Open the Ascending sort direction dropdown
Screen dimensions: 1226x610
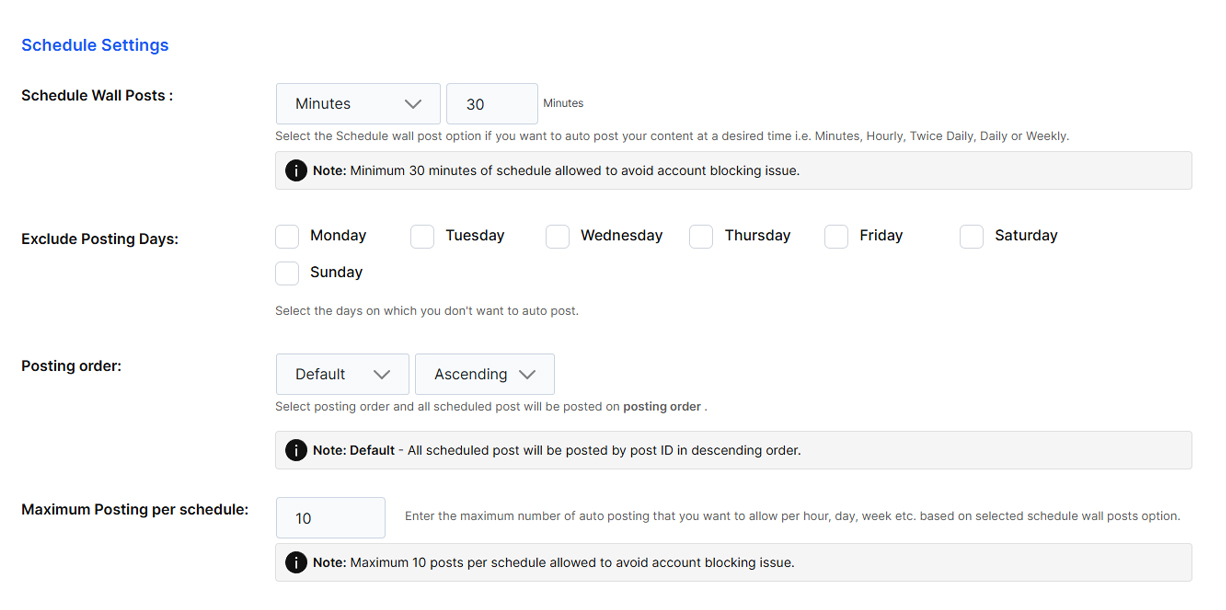click(484, 374)
